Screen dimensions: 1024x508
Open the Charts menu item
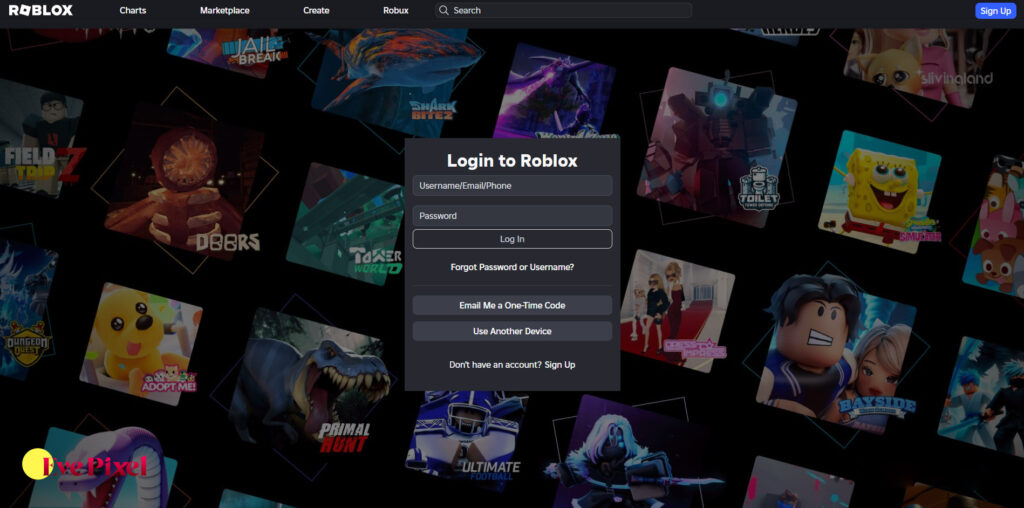133,10
